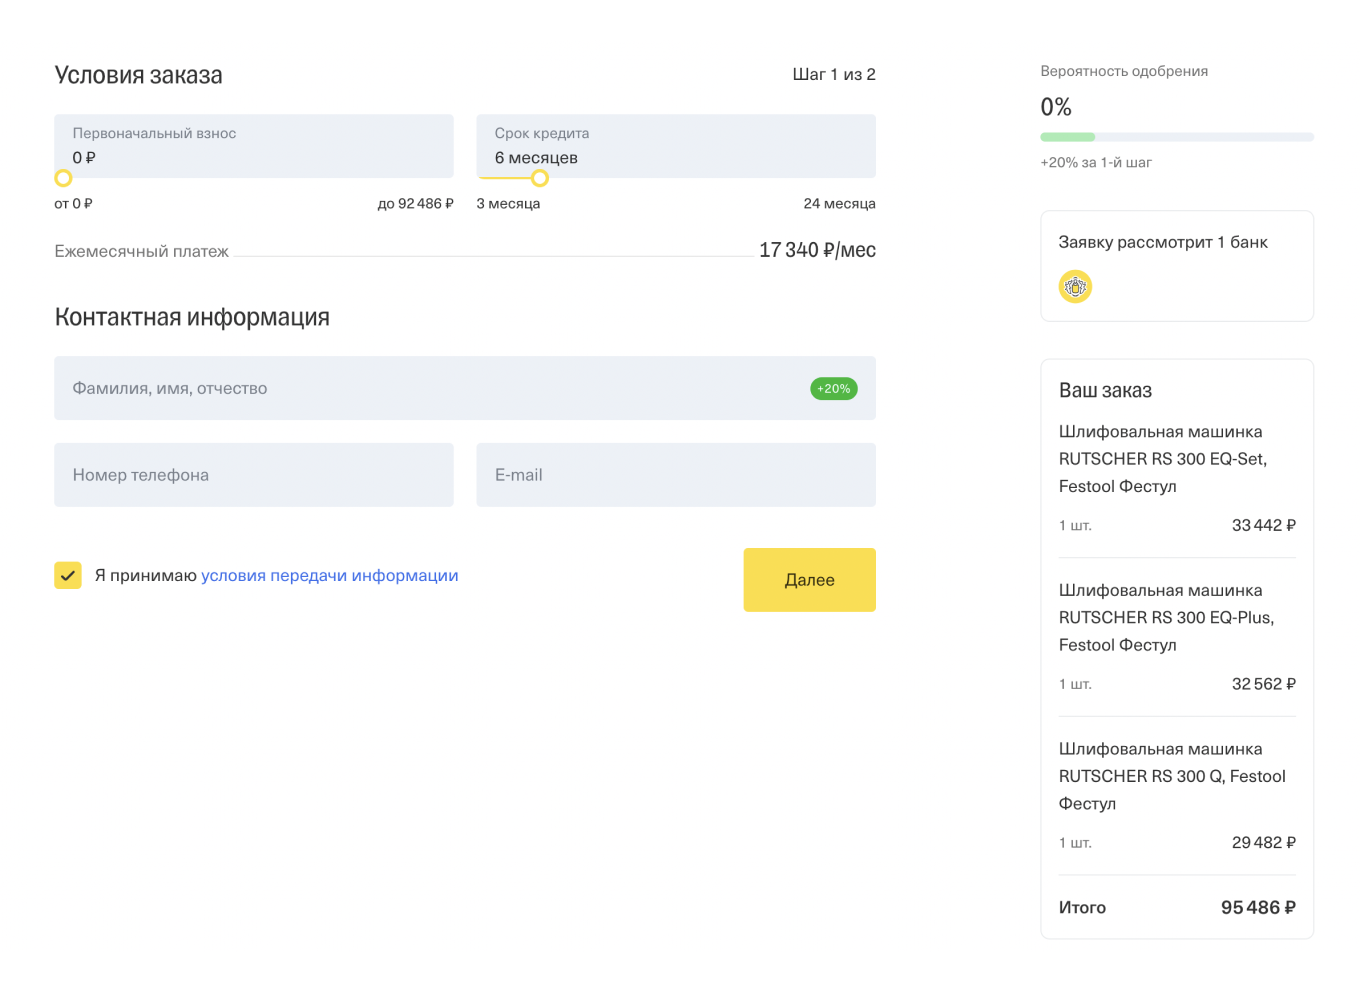
Task: Click the Шаг 1 из 2 indicator
Action: click(x=833, y=75)
